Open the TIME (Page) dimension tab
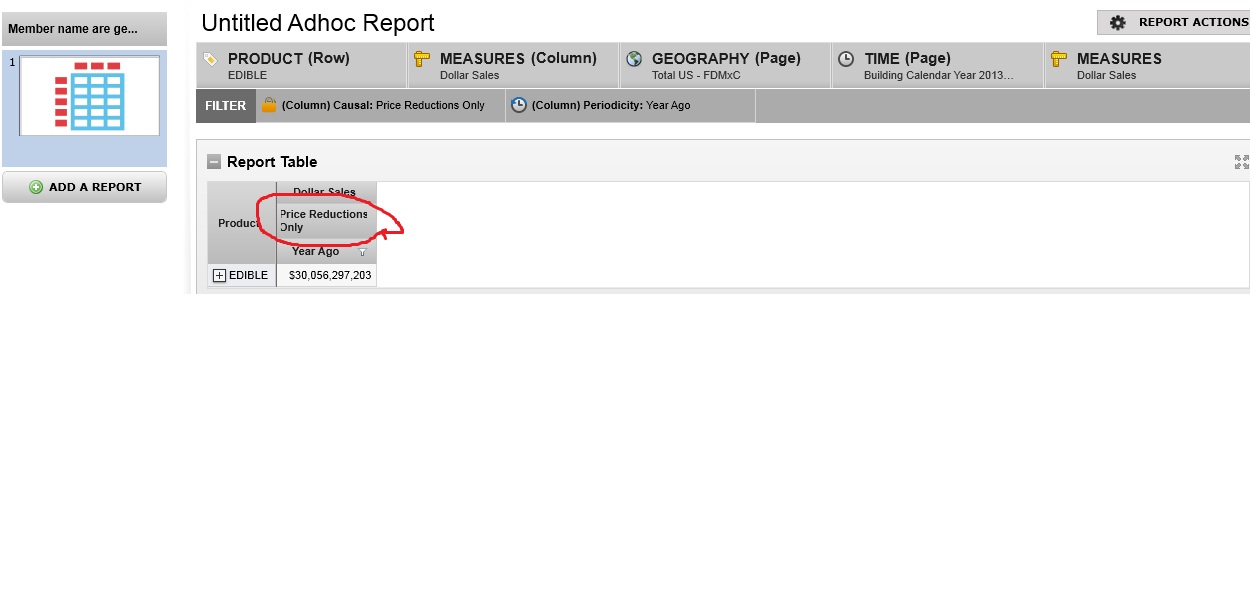Screen dimensions: 1250x614 (x=938, y=66)
